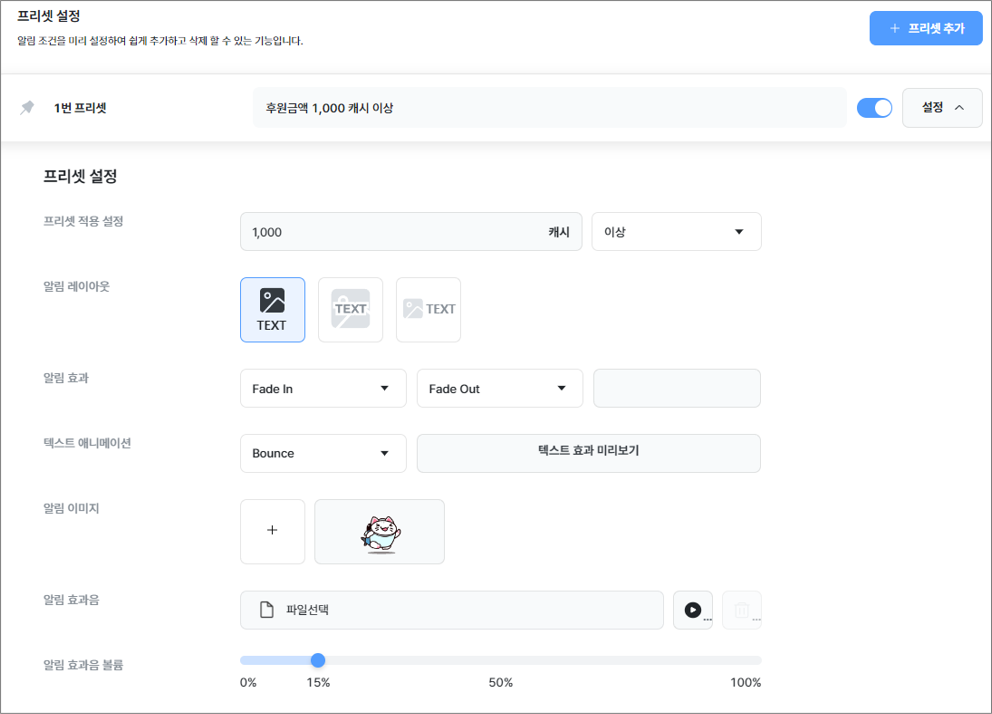Click the 후원금액 1,000 캐시 이상 summary bar

pyautogui.click(x=549, y=108)
